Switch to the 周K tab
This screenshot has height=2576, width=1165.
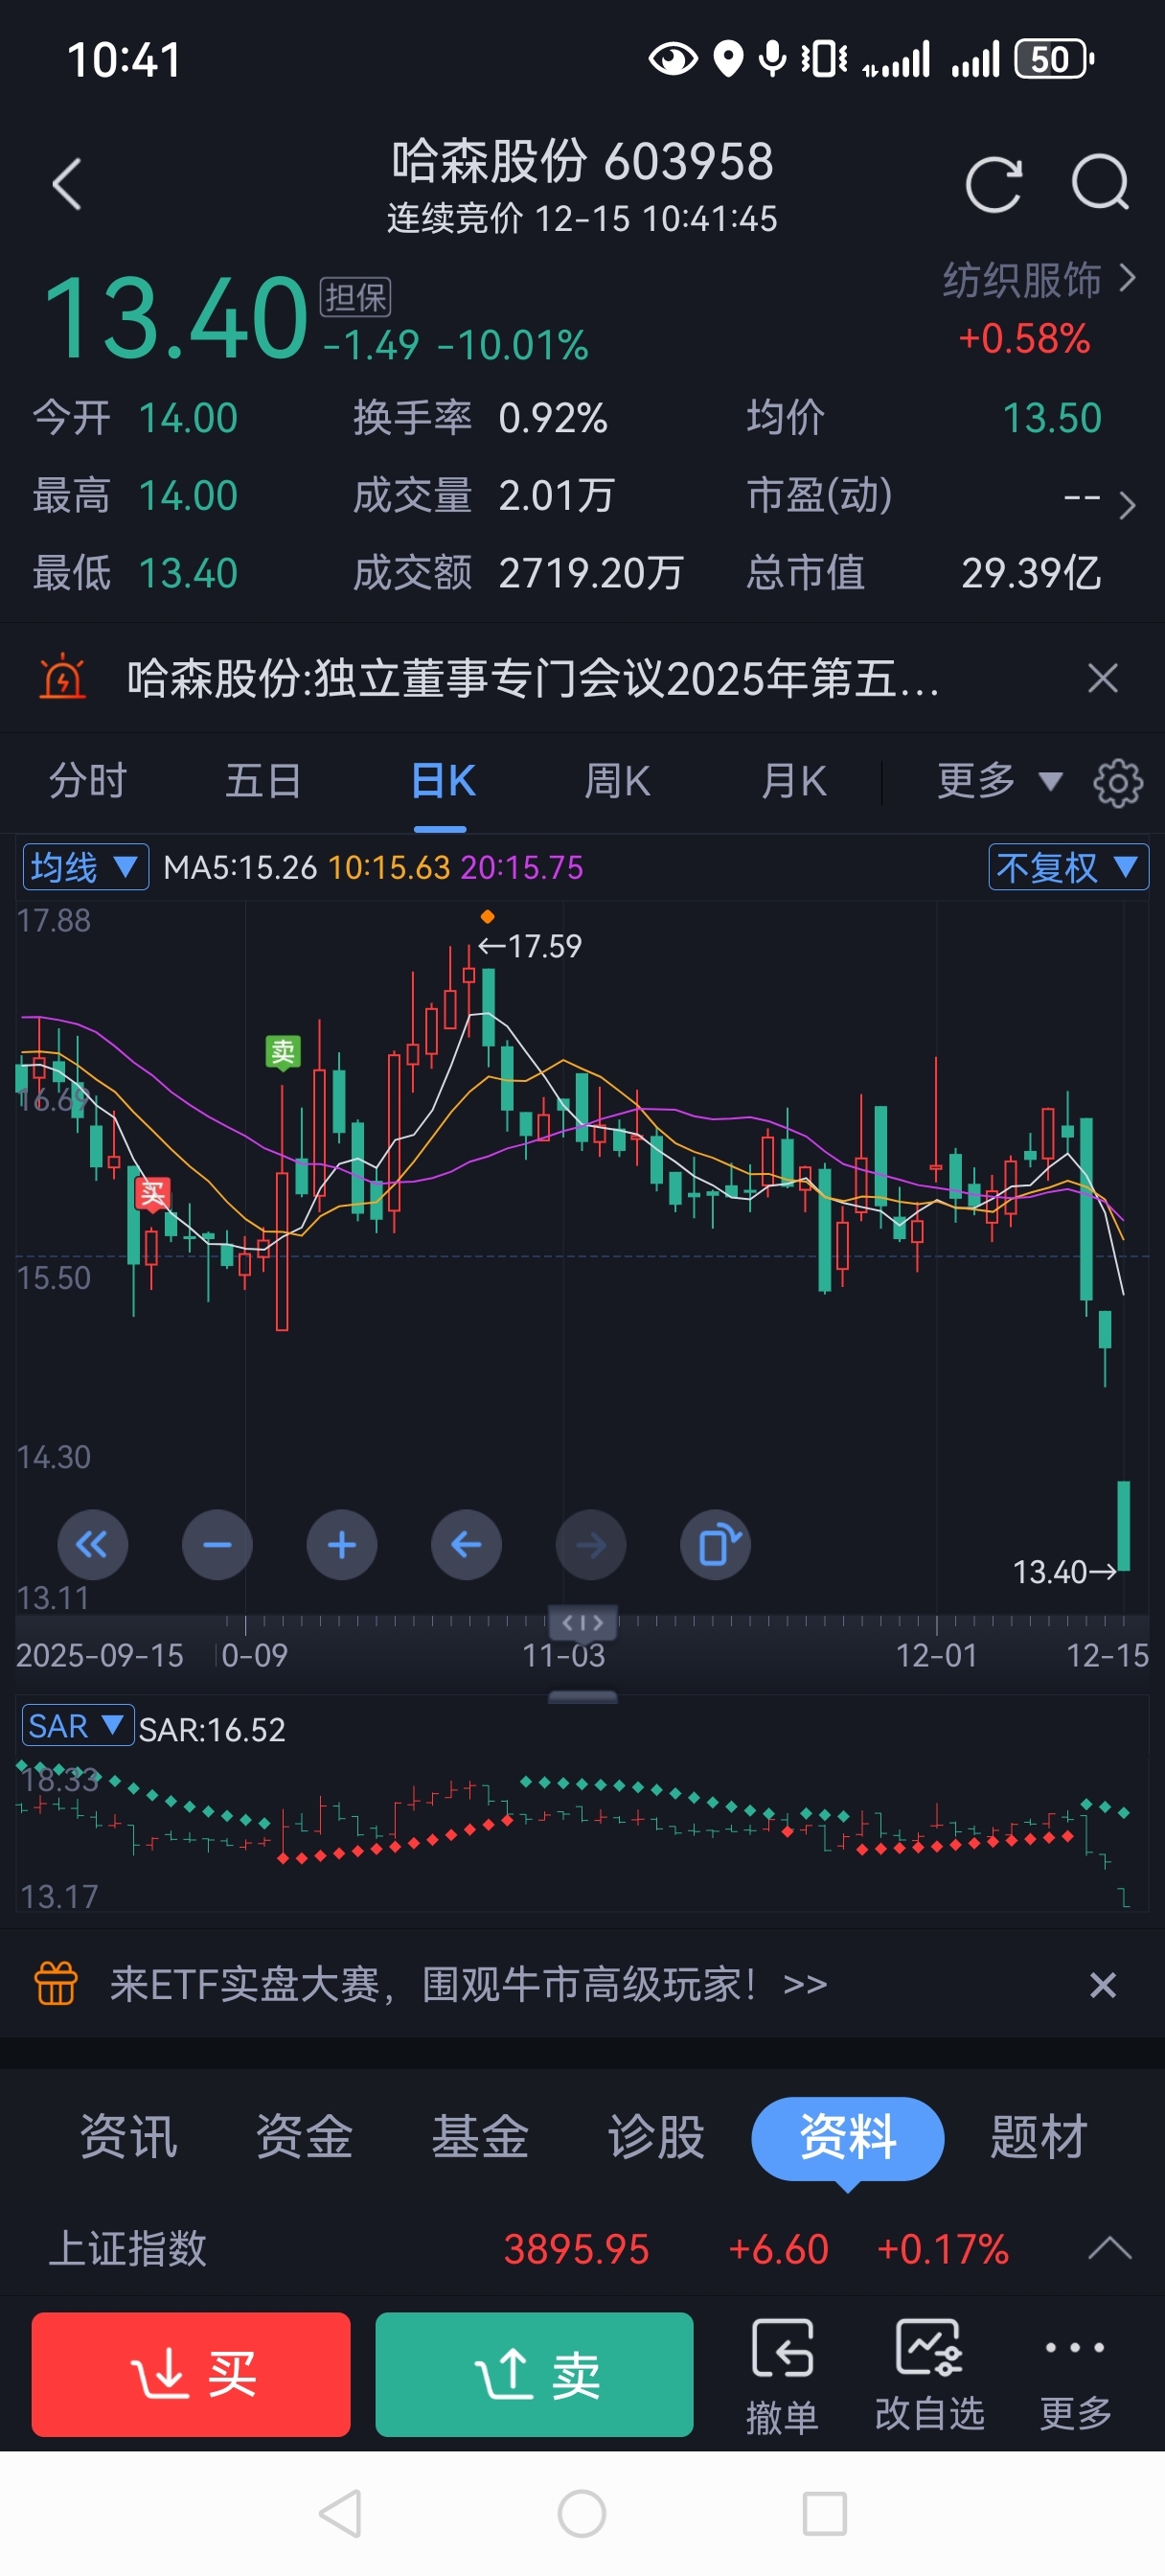tap(617, 781)
